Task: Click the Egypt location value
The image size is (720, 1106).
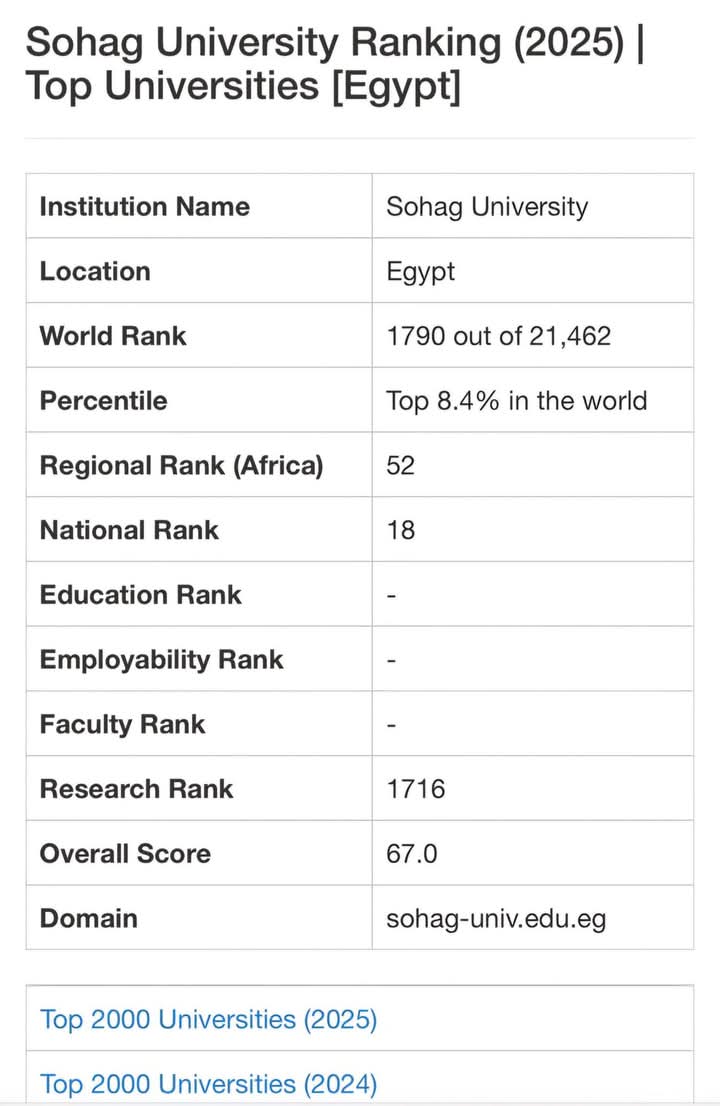Action: click(420, 272)
